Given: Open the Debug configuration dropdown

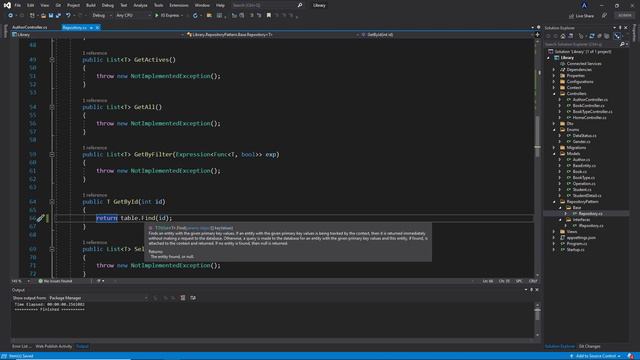Looking at the screenshot, I should 101,16.
